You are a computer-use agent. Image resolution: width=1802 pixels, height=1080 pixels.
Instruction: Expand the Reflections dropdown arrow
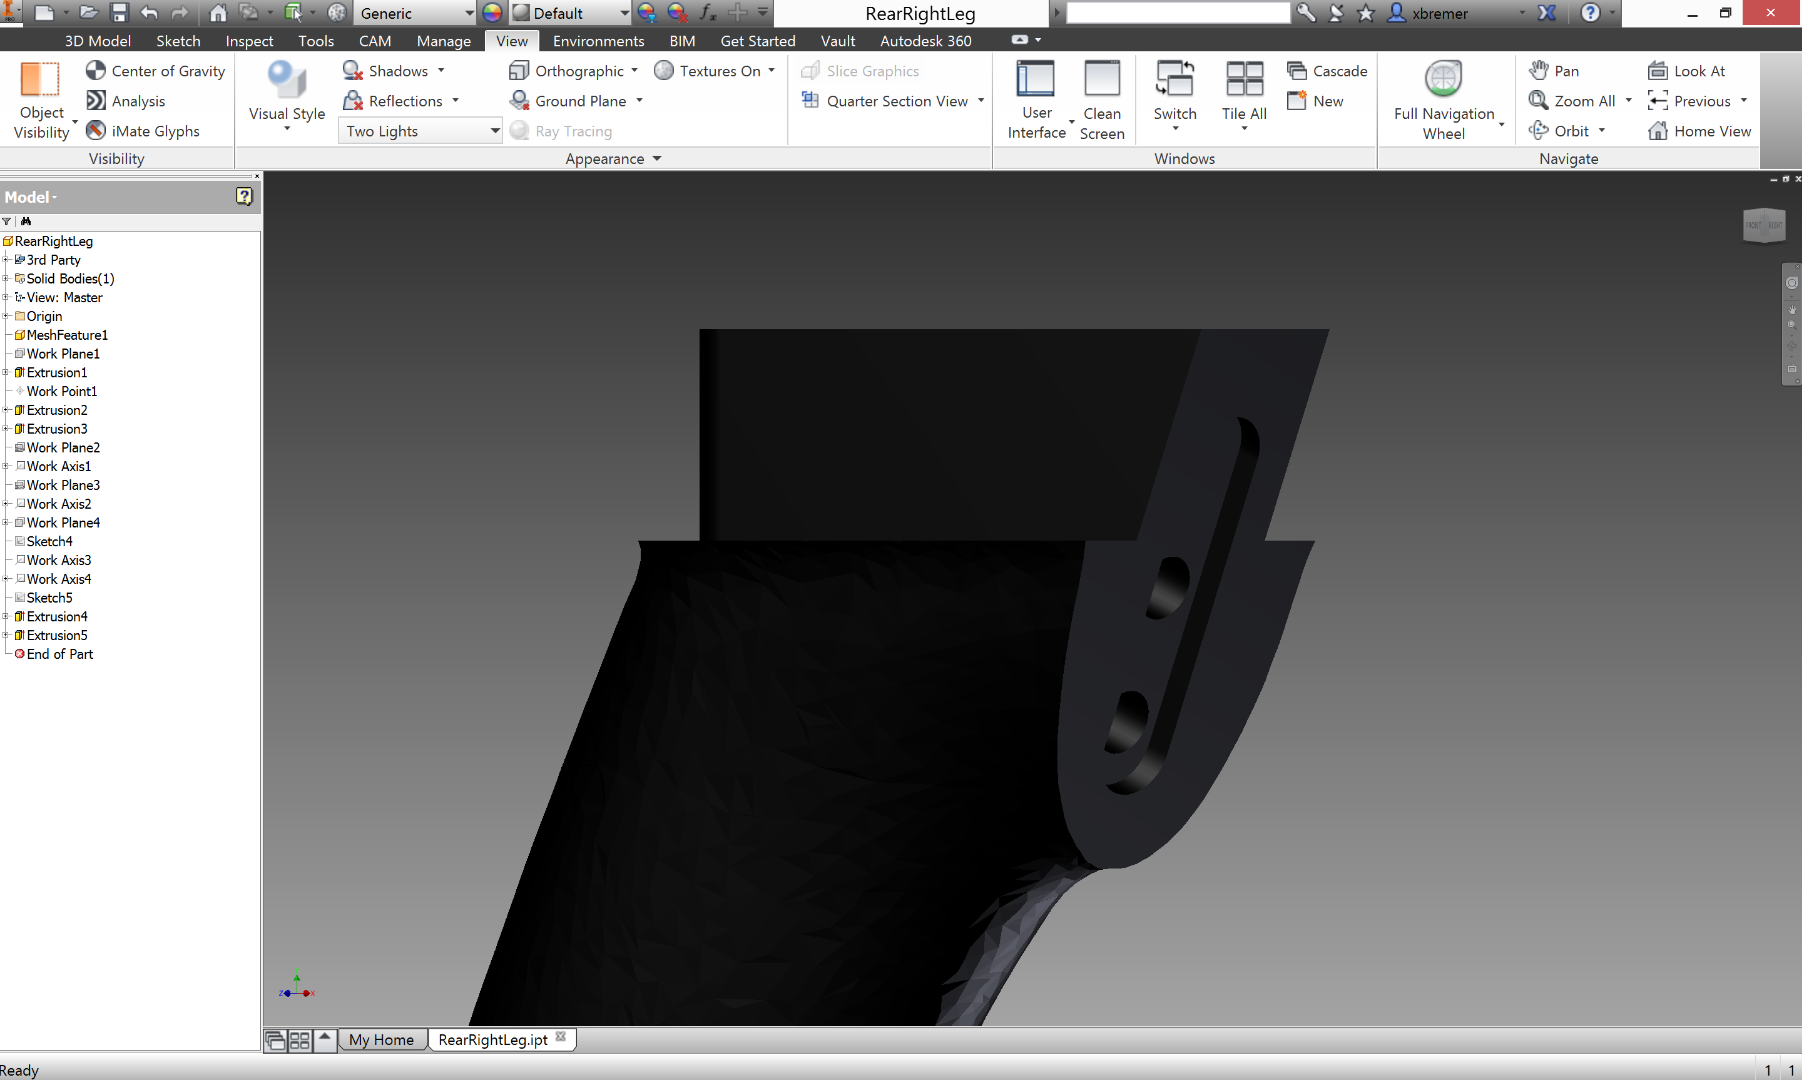point(455,101)
